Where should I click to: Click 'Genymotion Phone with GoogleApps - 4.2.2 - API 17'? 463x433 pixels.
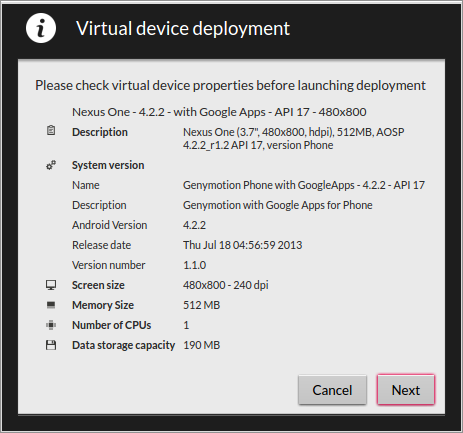[x=304, y=185]
